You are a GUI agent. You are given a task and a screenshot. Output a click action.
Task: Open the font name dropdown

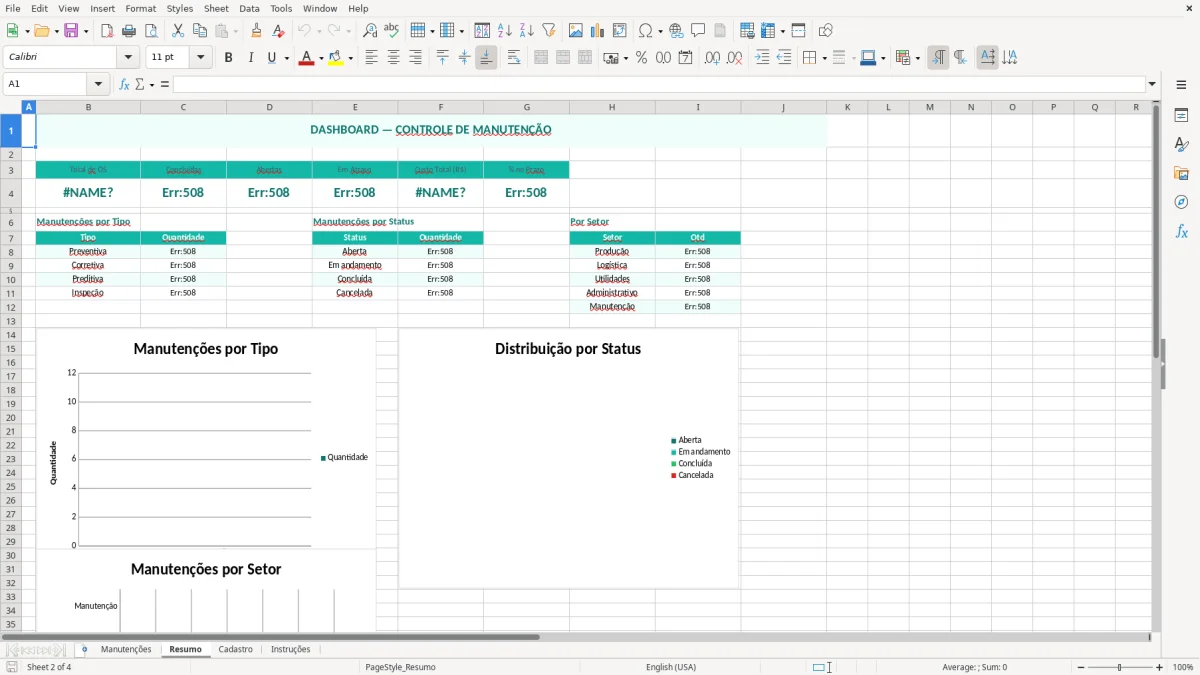128,58
